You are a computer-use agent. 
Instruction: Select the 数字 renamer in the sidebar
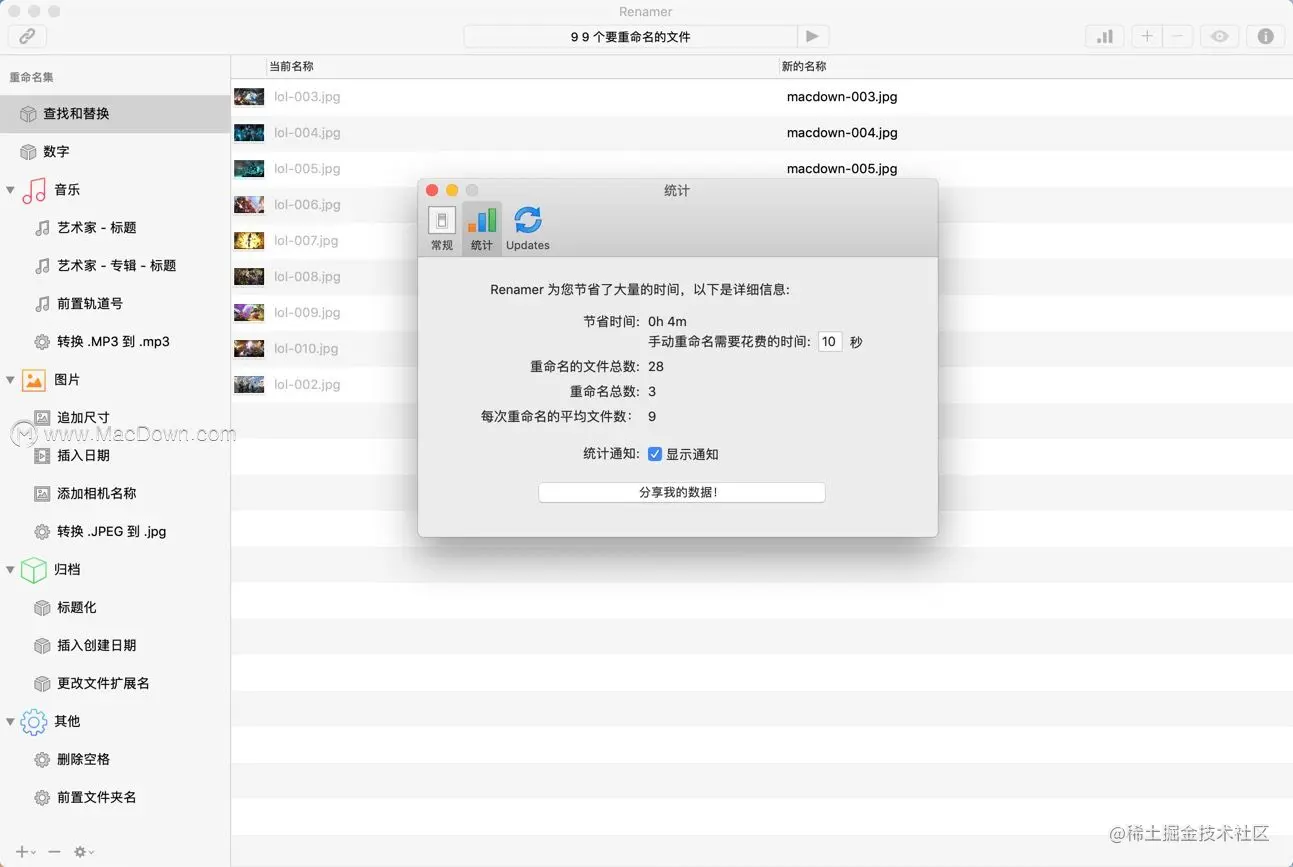(115, 152)
